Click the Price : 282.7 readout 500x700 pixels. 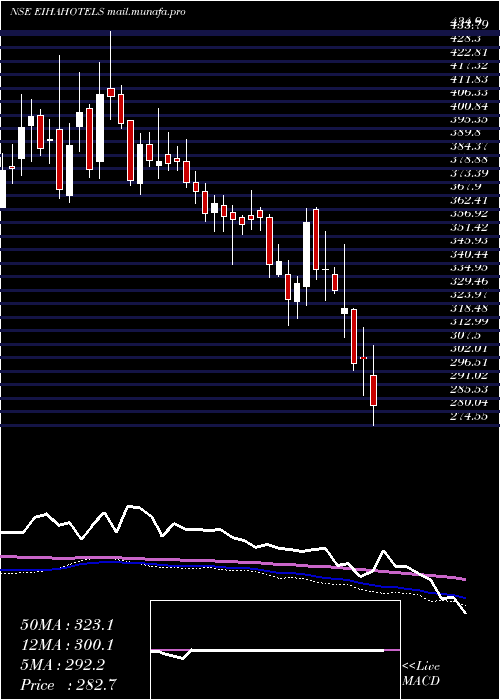[69, 685]
